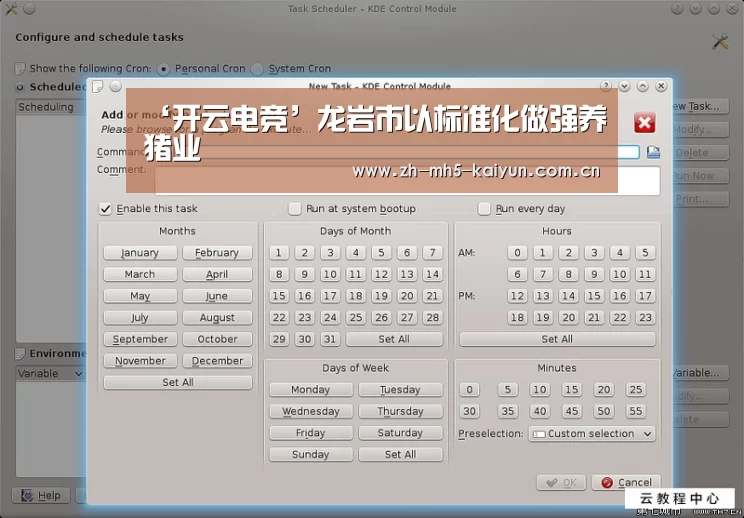Click the Help button in Task Scheduler

41,496
